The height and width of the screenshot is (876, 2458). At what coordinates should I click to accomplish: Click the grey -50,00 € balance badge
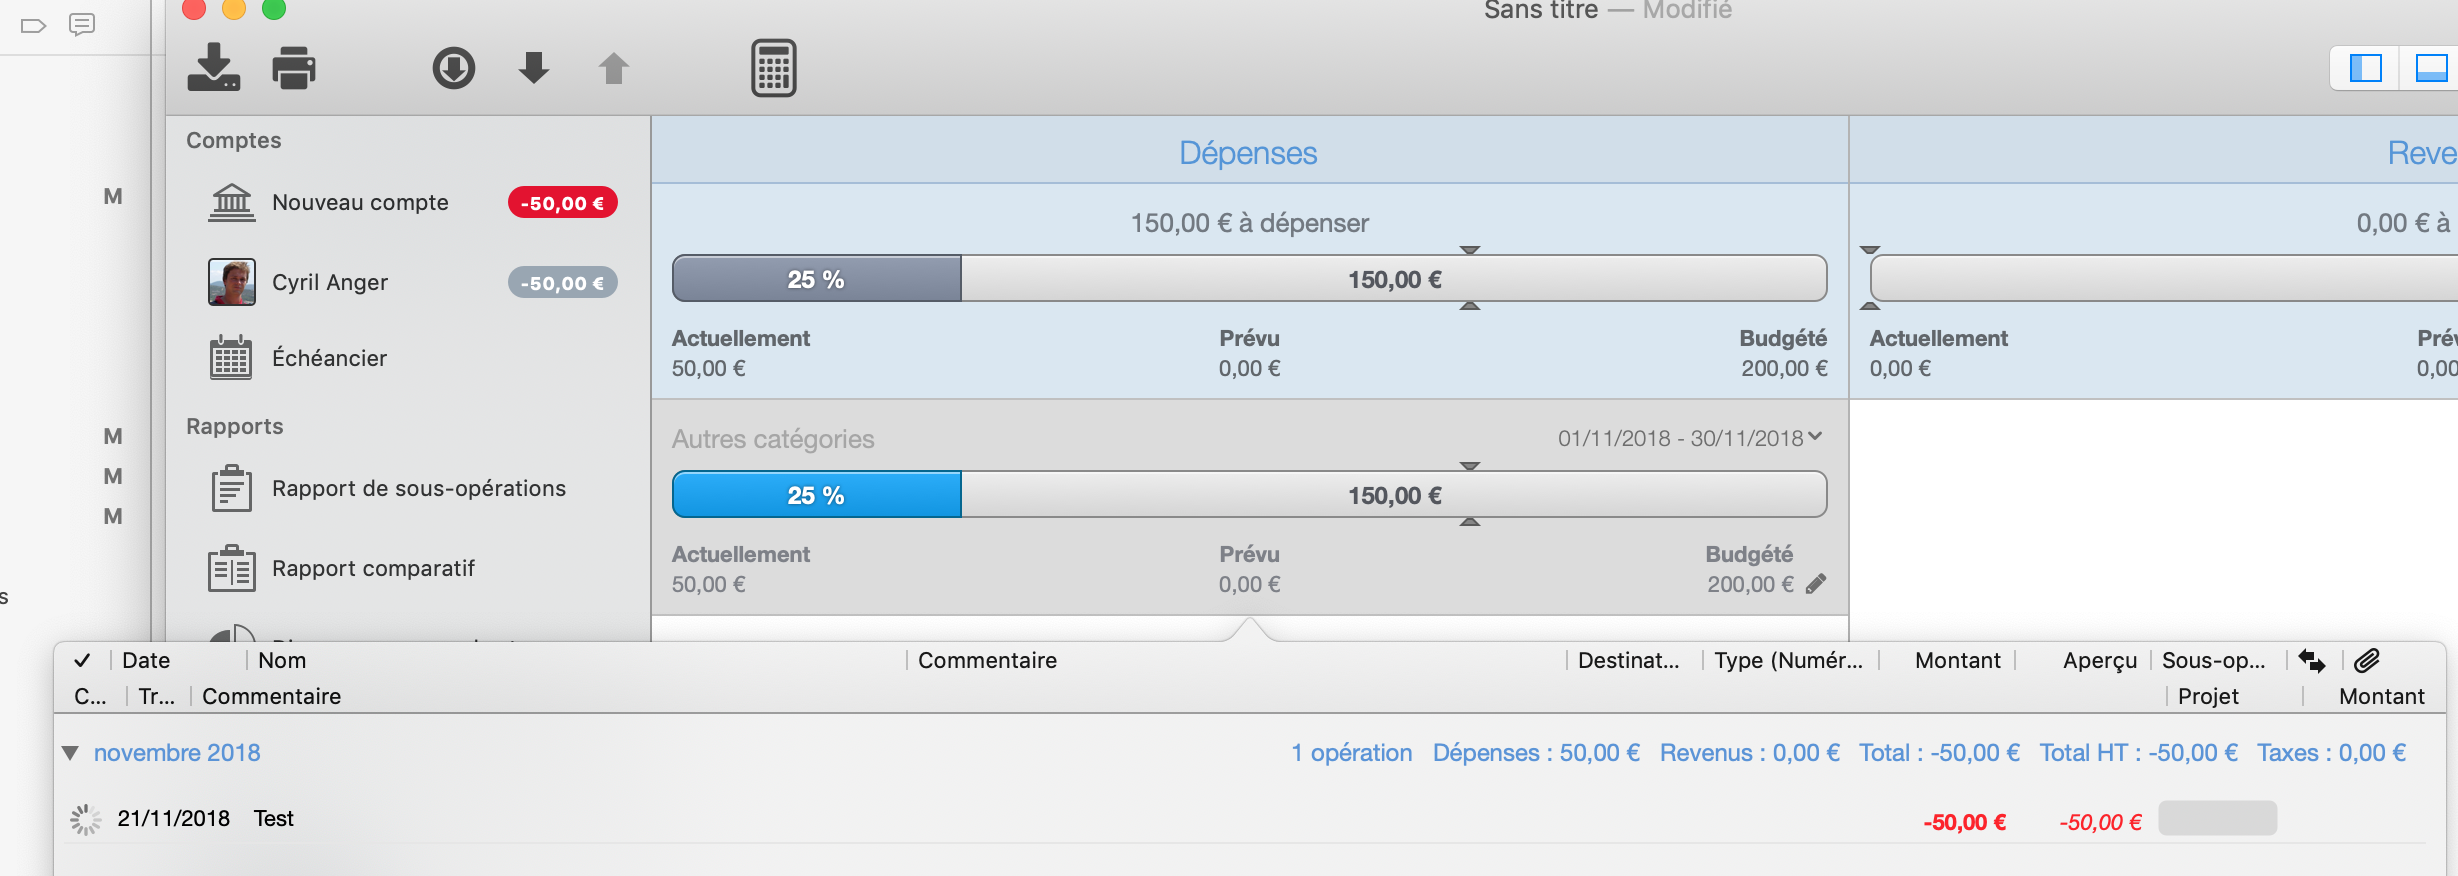(563, 283)
